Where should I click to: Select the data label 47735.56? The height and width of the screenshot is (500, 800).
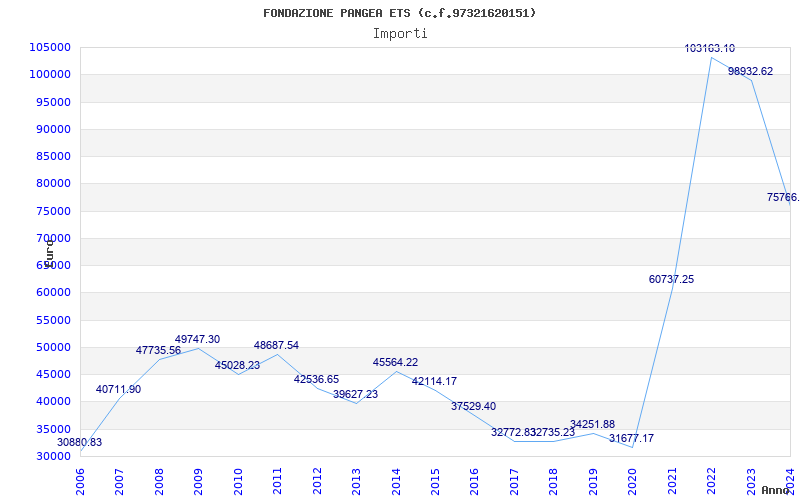click(158, 351)
